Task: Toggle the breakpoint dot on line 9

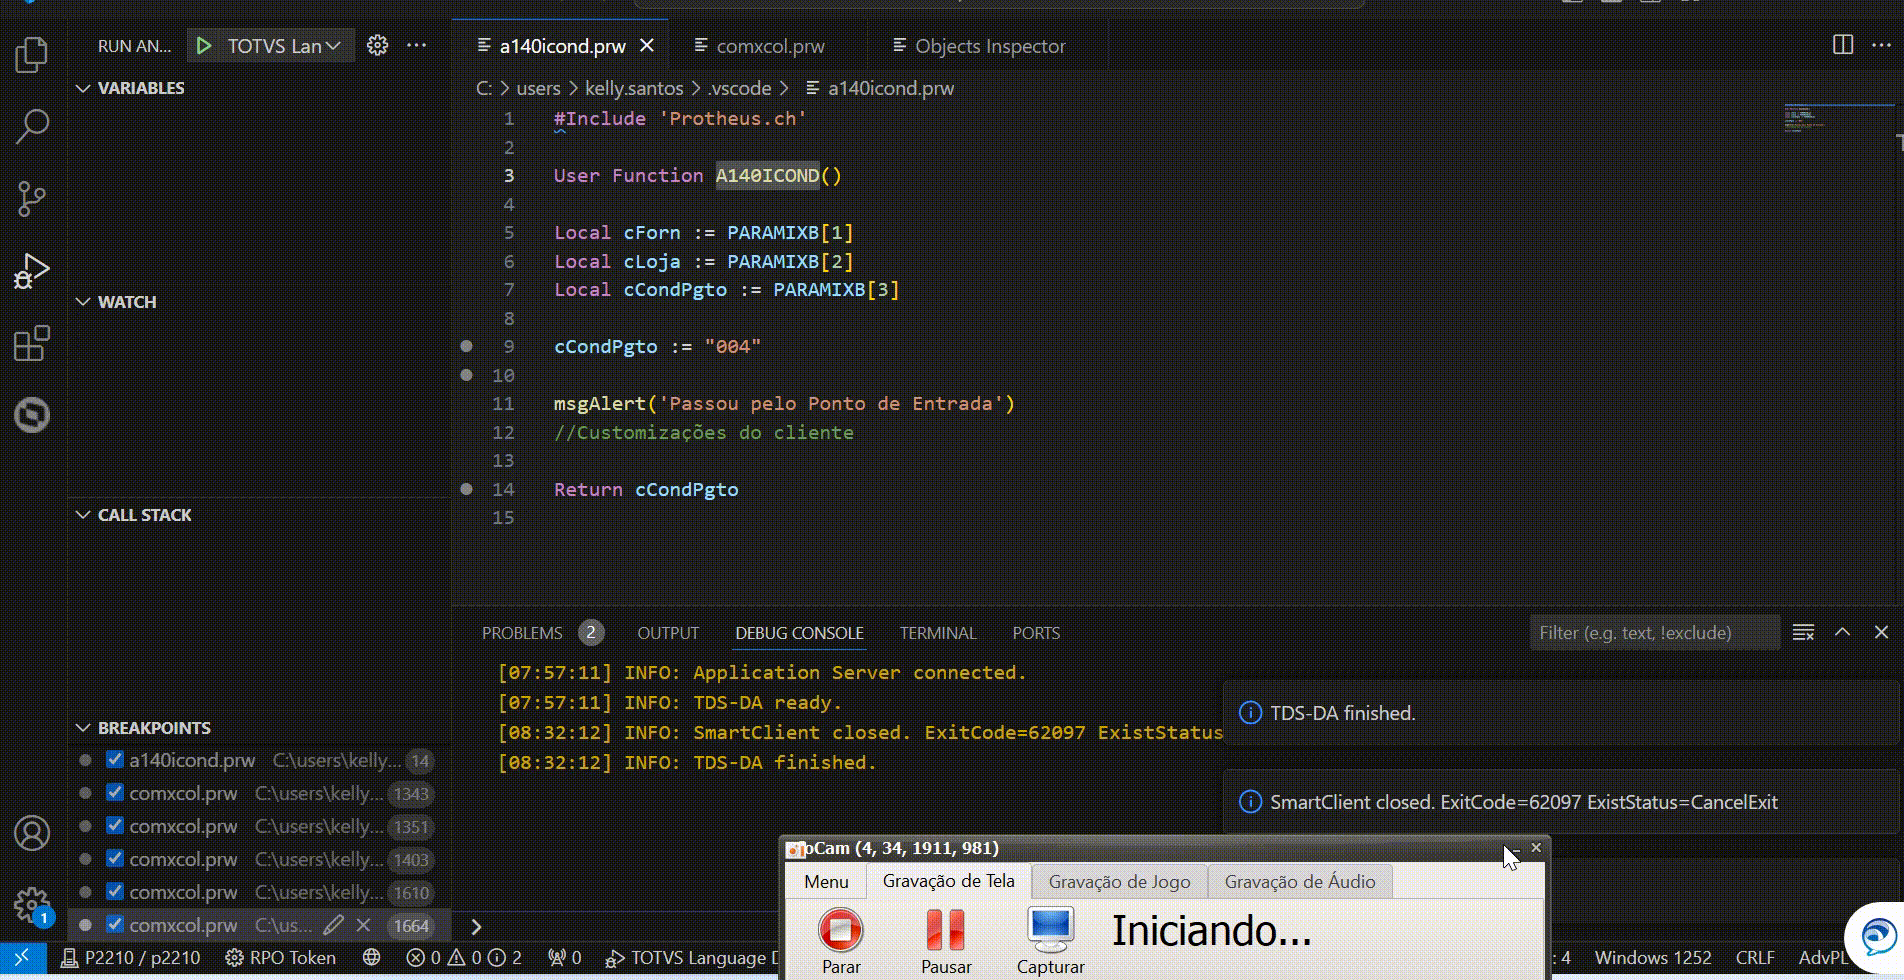Action: (466, 346)
